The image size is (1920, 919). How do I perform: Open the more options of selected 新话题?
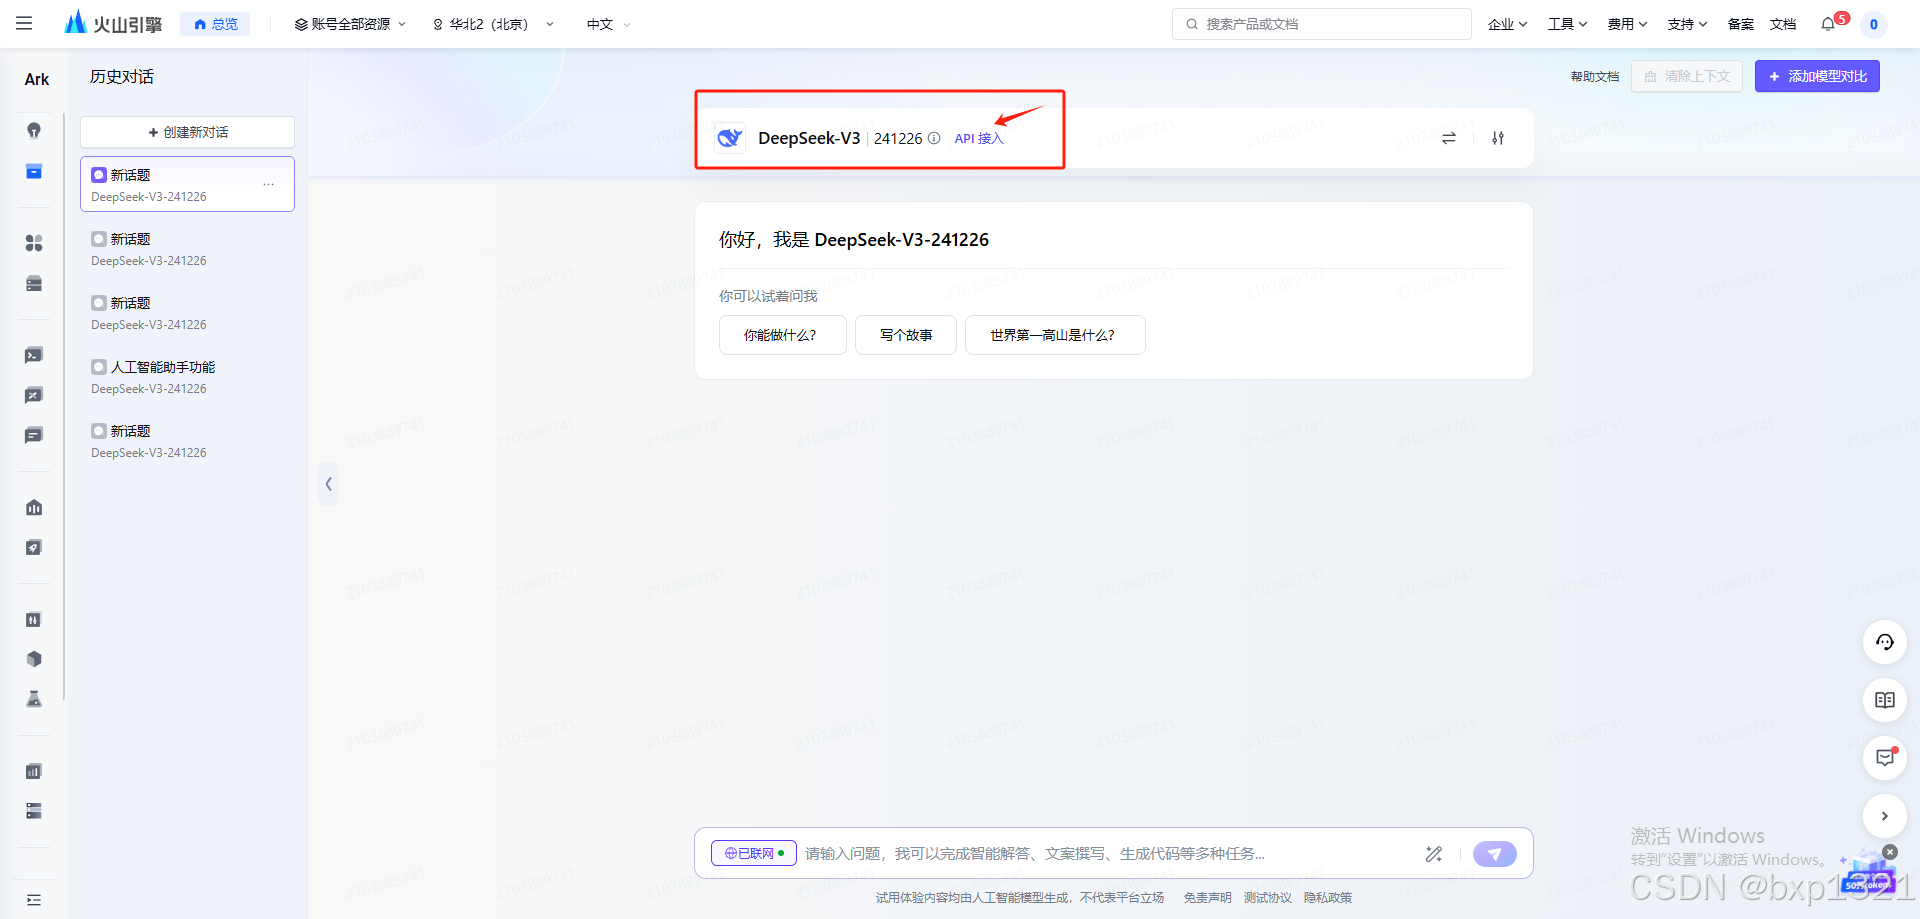(268, 184)
